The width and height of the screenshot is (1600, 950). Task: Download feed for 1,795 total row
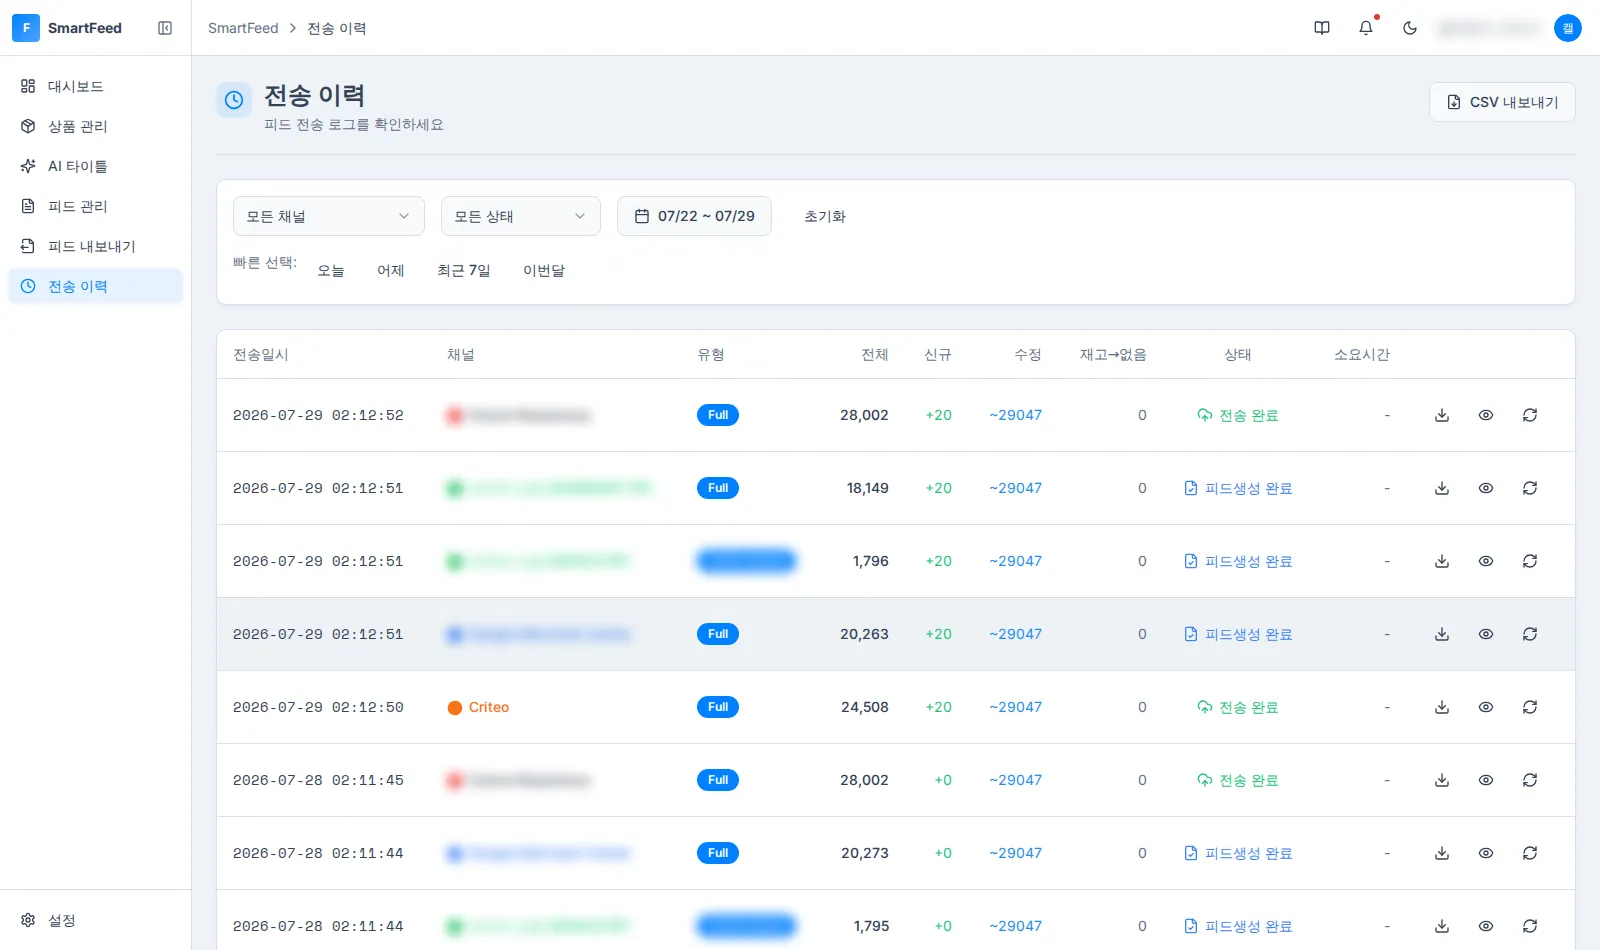[1442, 926]
